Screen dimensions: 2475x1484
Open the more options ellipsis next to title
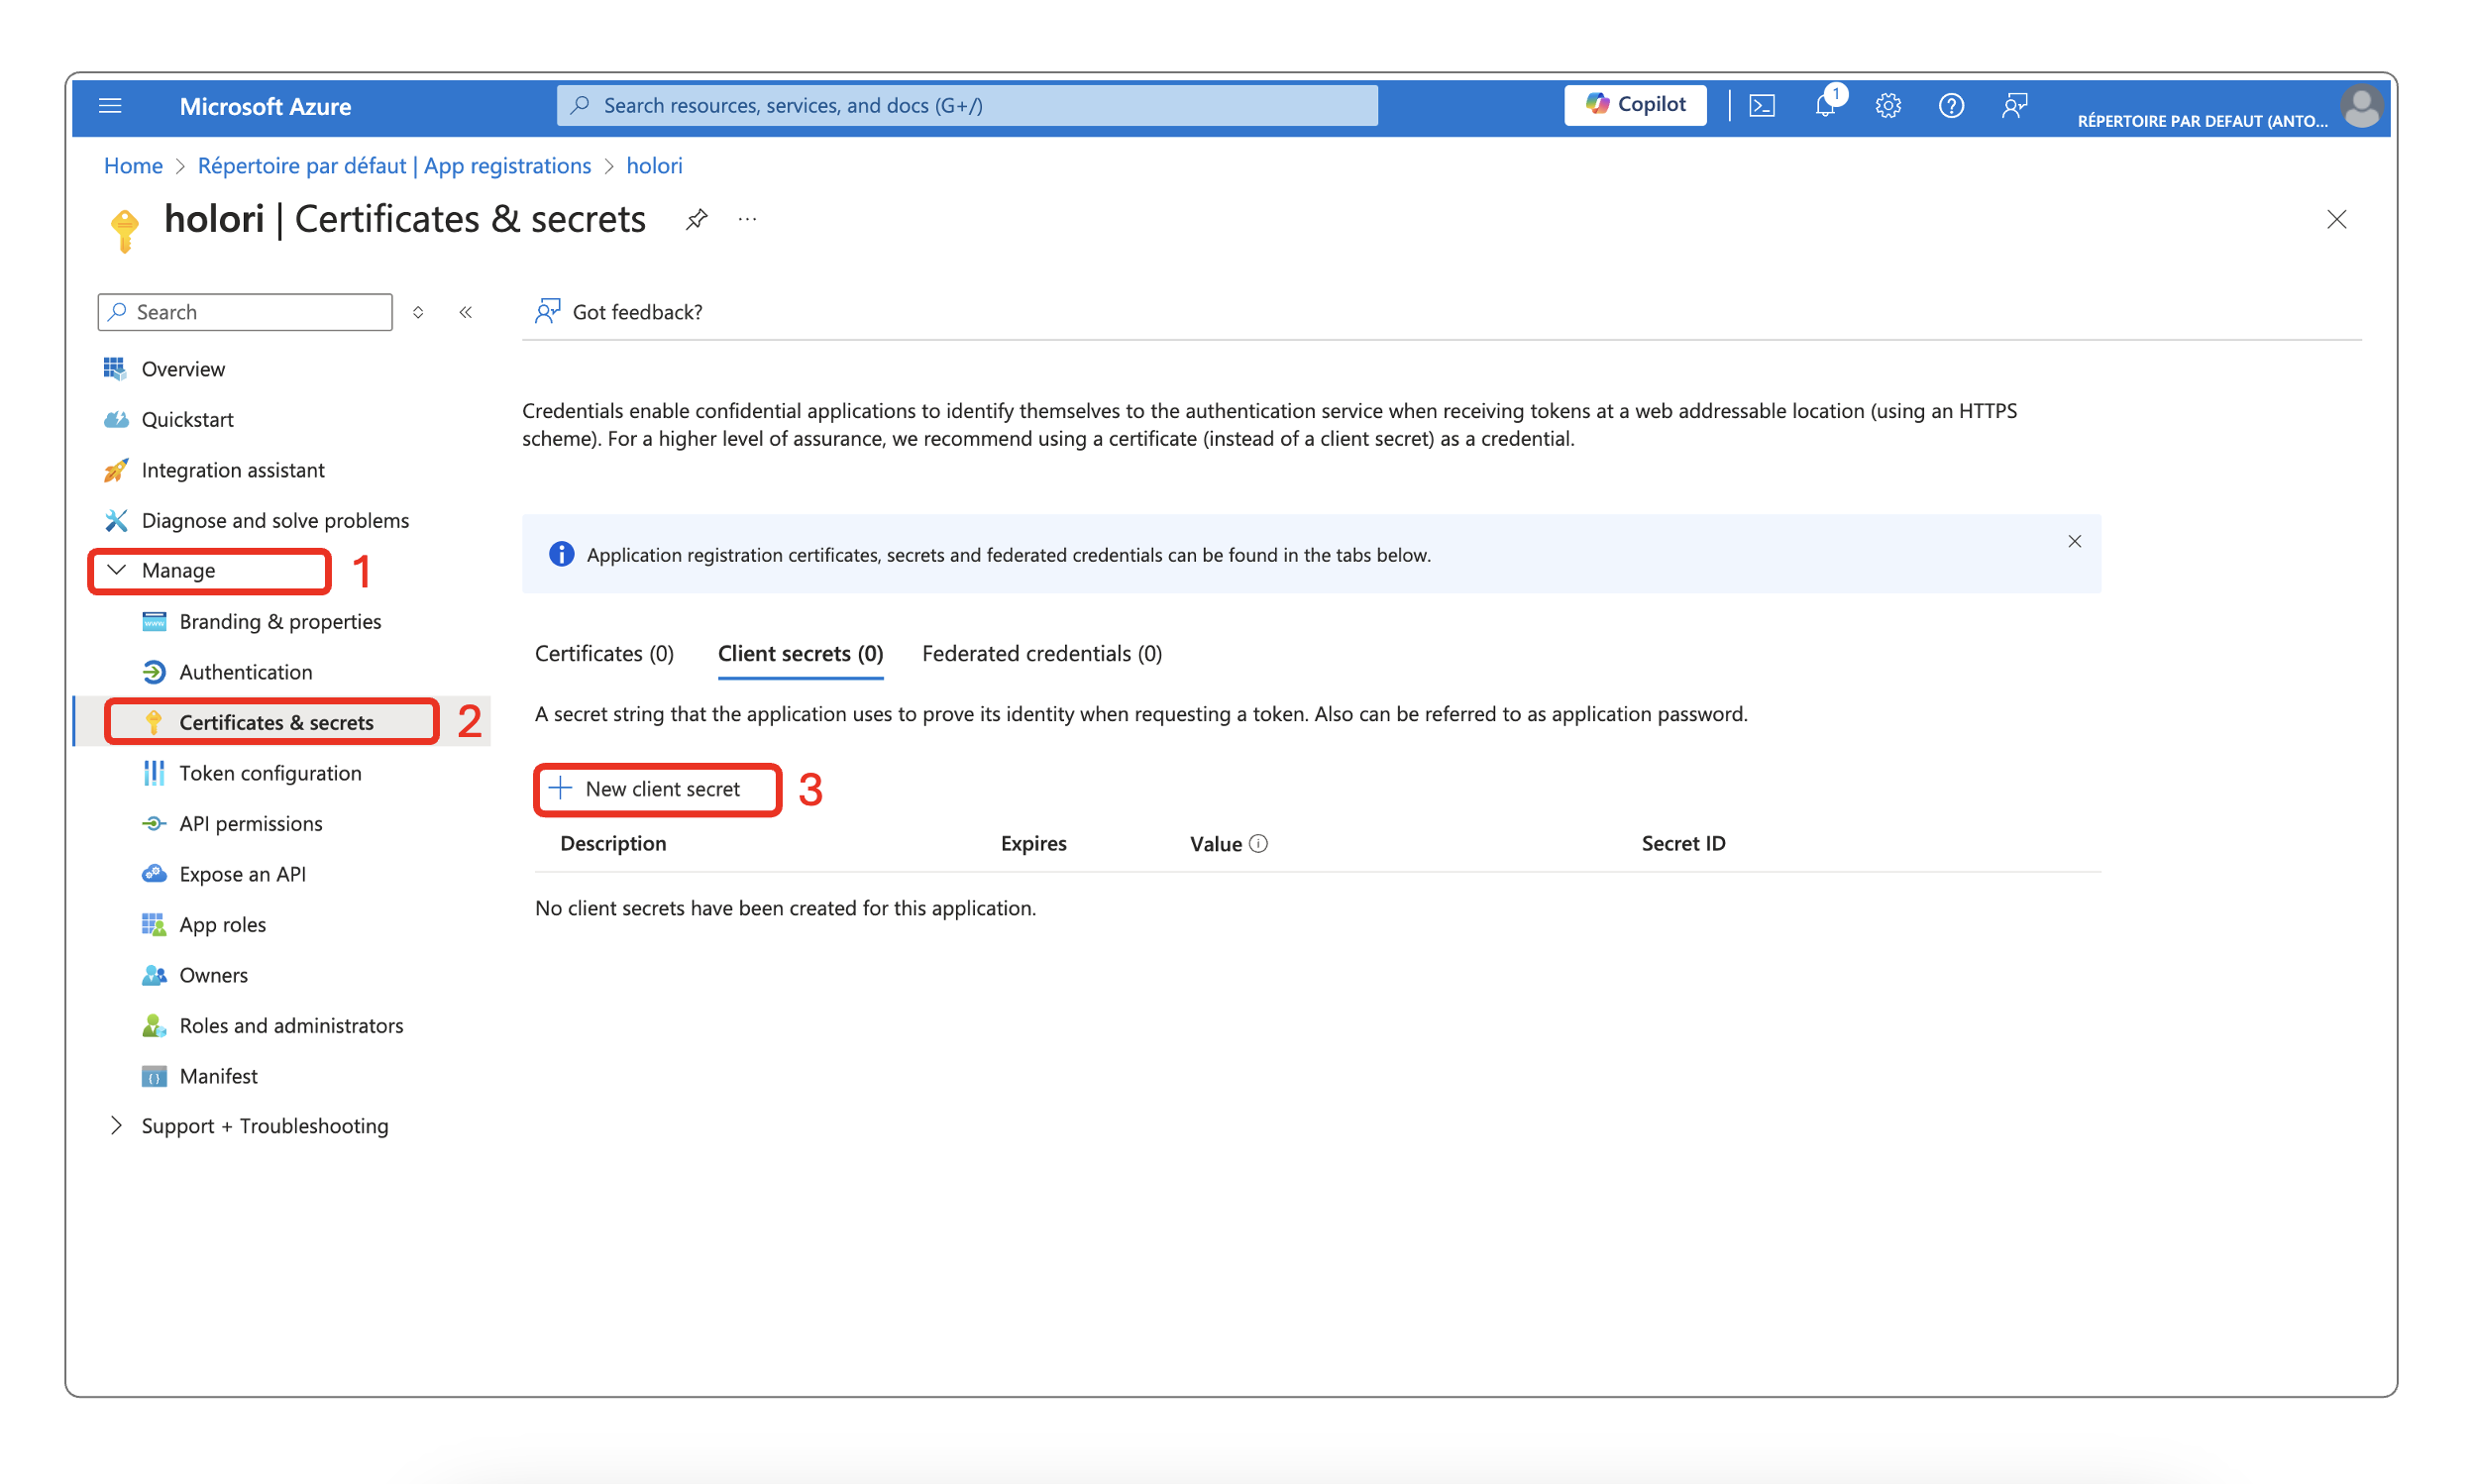click(x=747, y=219)
